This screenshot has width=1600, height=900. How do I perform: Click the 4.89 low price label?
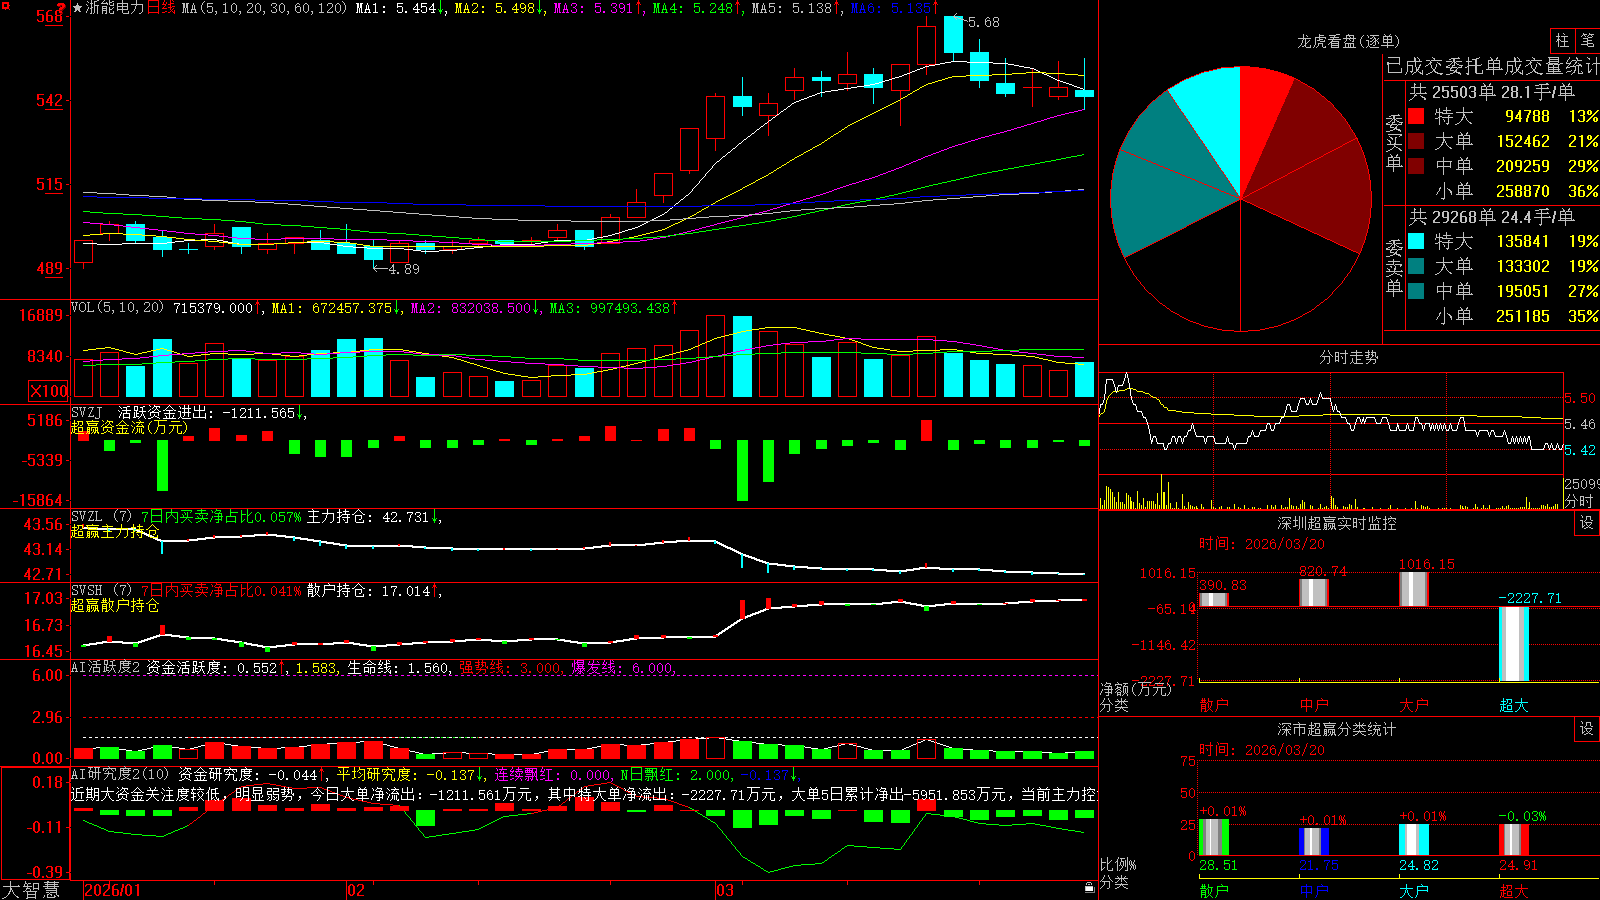point(403,269)
